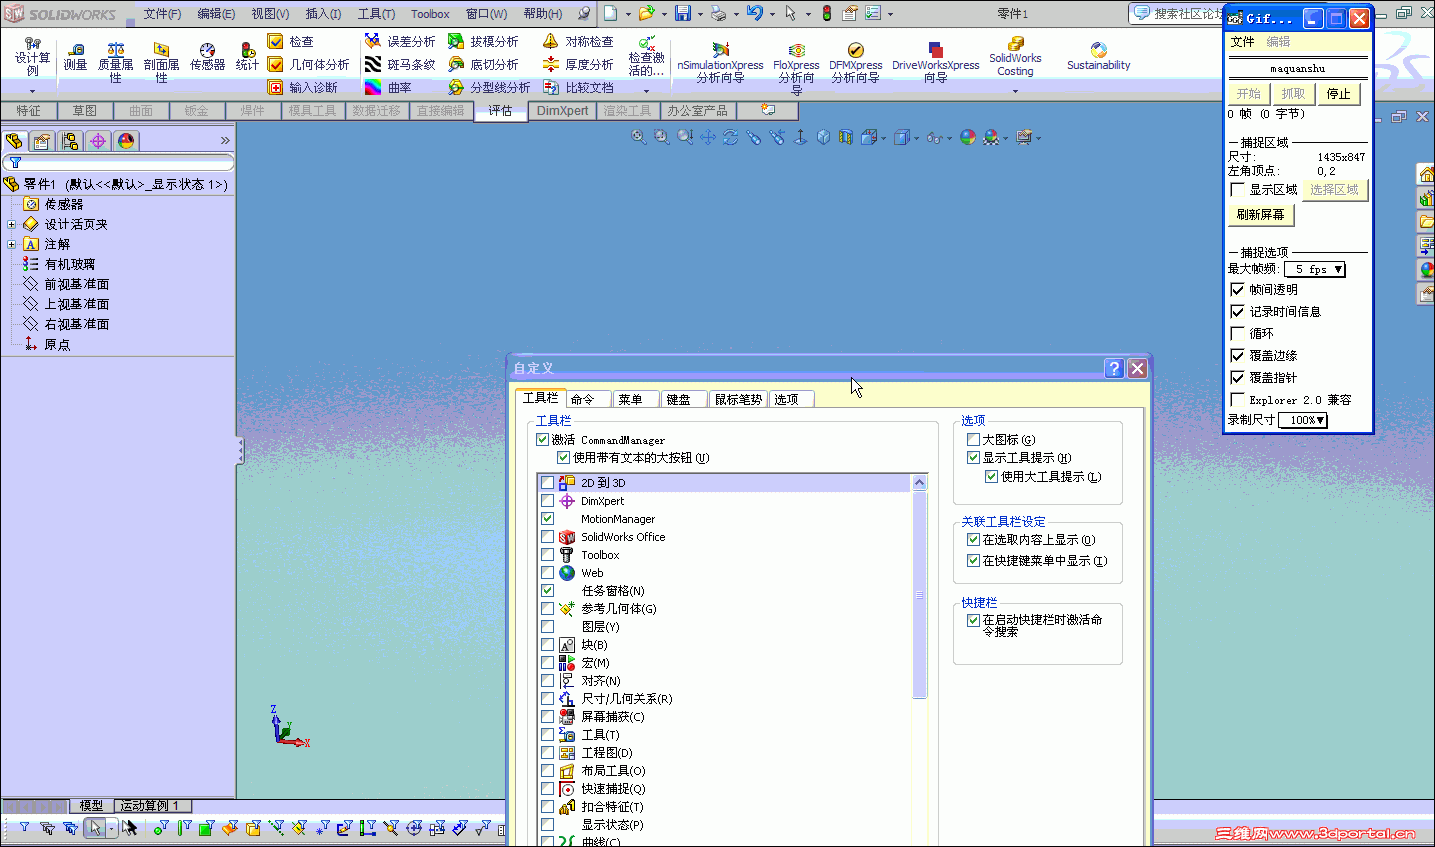
Task: Toggle 覆盖指针 checkbox in Gif recorder
Action: pos(1237,377)
